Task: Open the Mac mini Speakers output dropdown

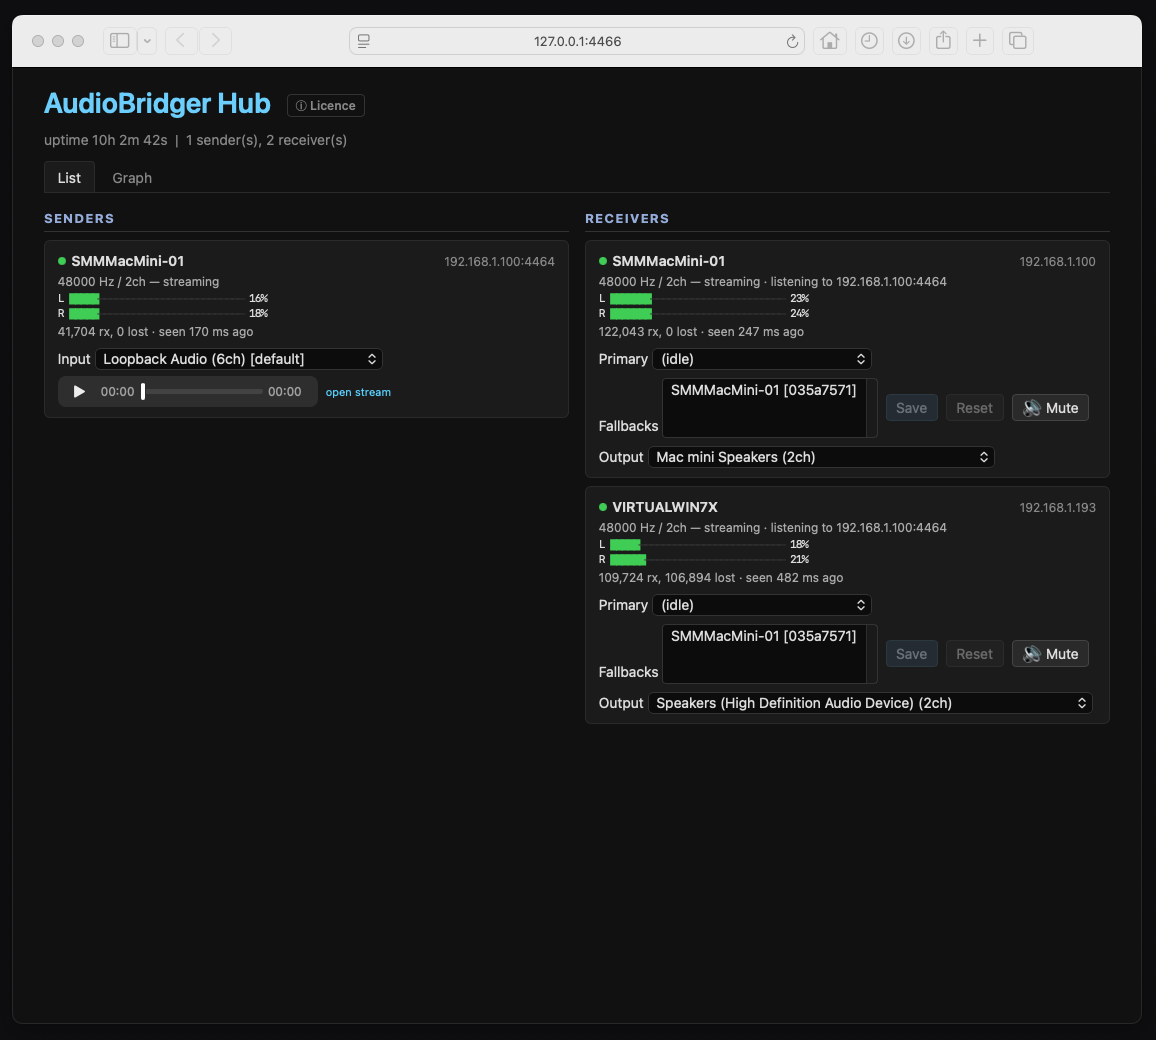Action: pyautogui.click(x=821, y=457)
